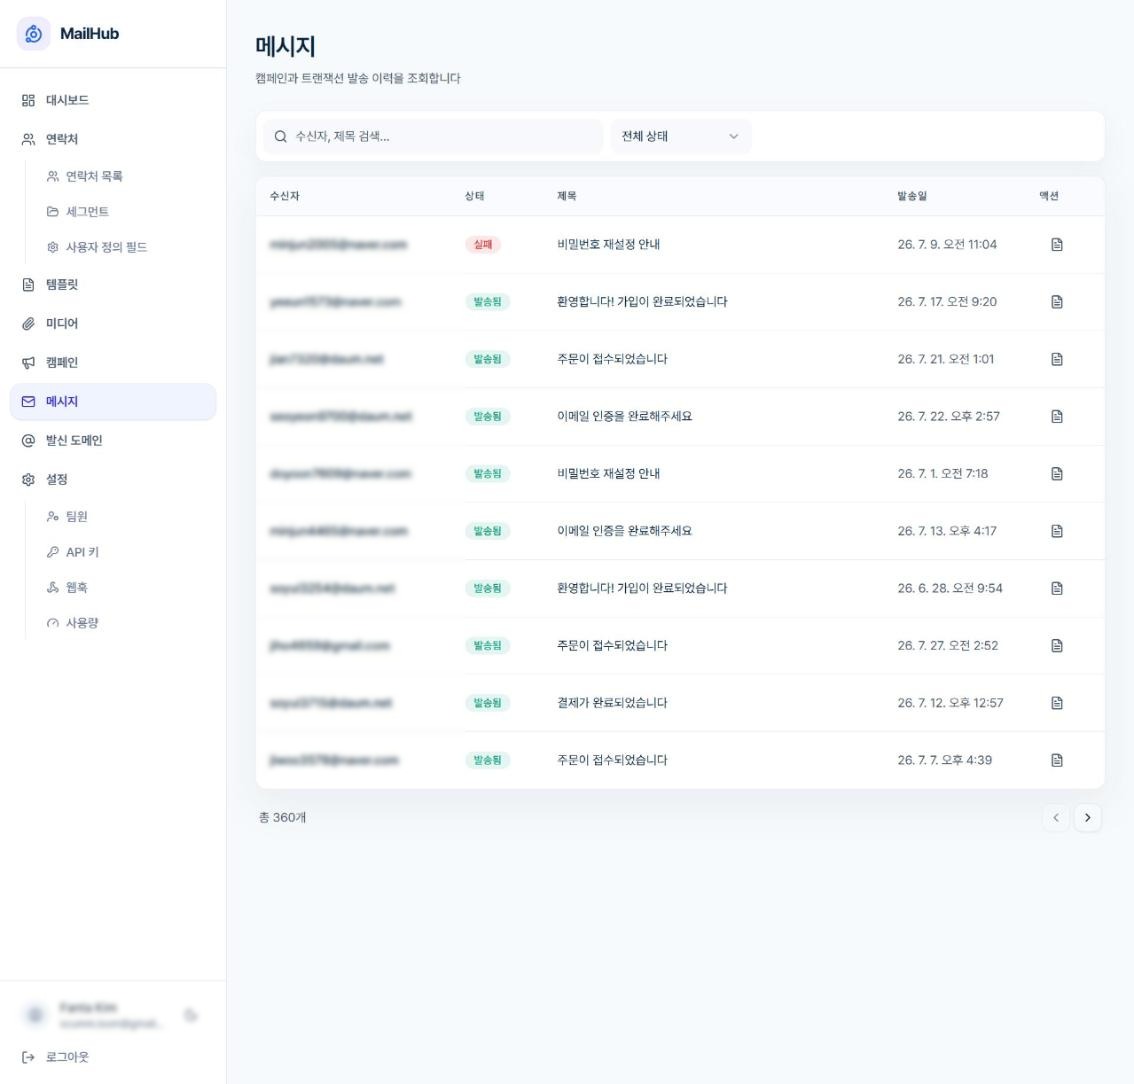Click the account switch icon beside user profile

[191, 1015]
